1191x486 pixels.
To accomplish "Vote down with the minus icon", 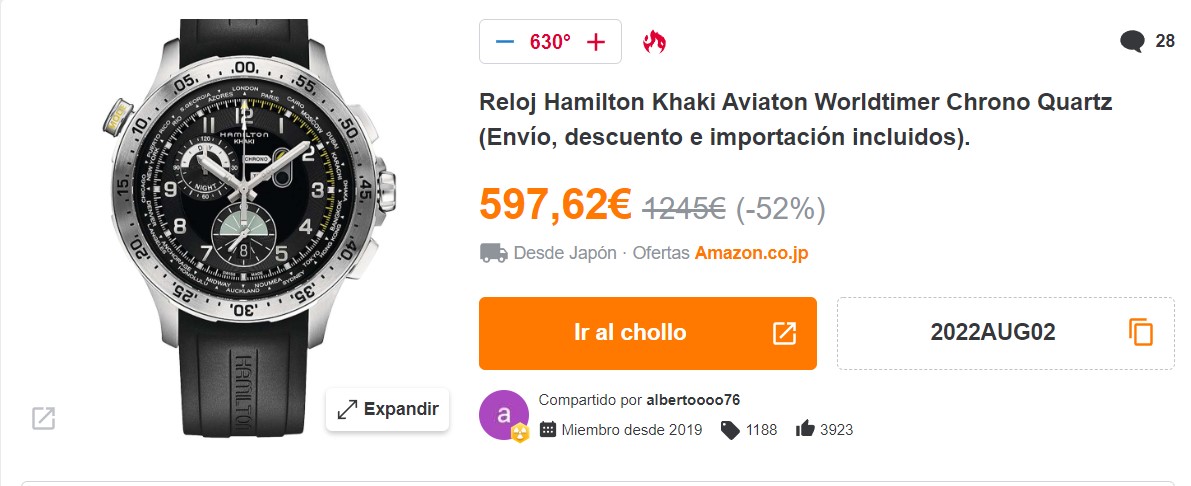I will pyautogui.click(x=504, y=42).
